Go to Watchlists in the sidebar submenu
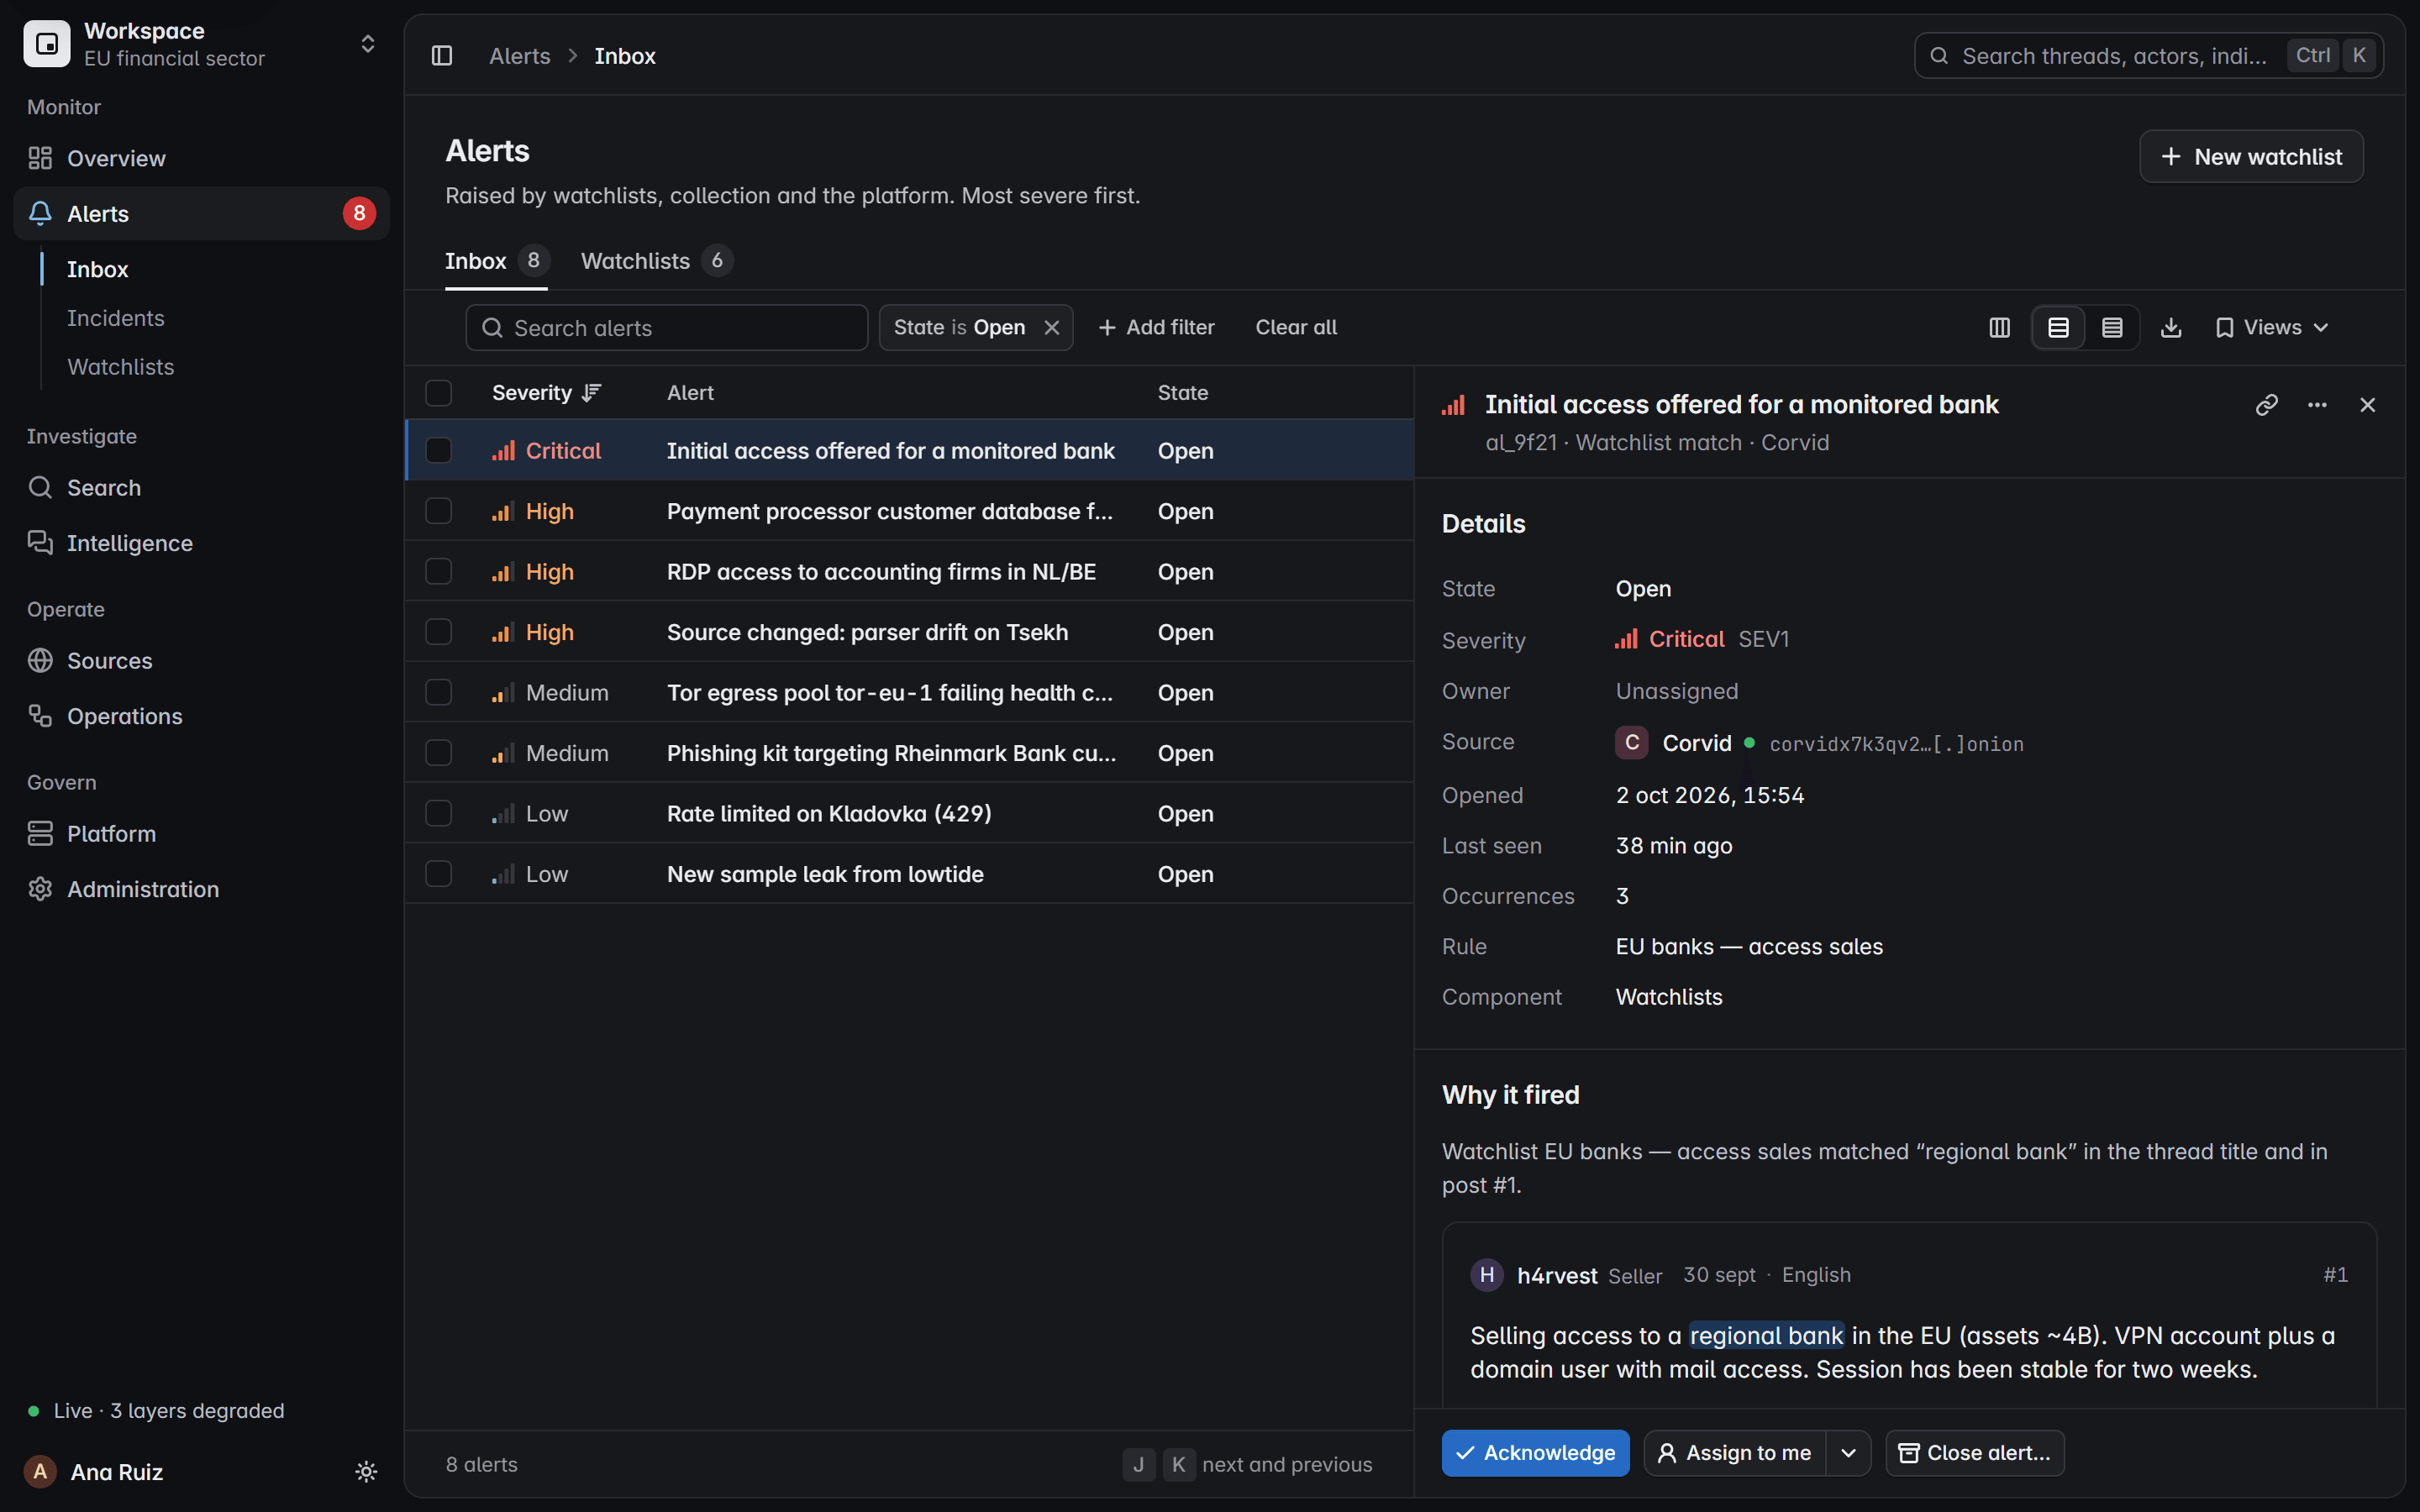2420x1512 pixels. [x=121, y=367]
